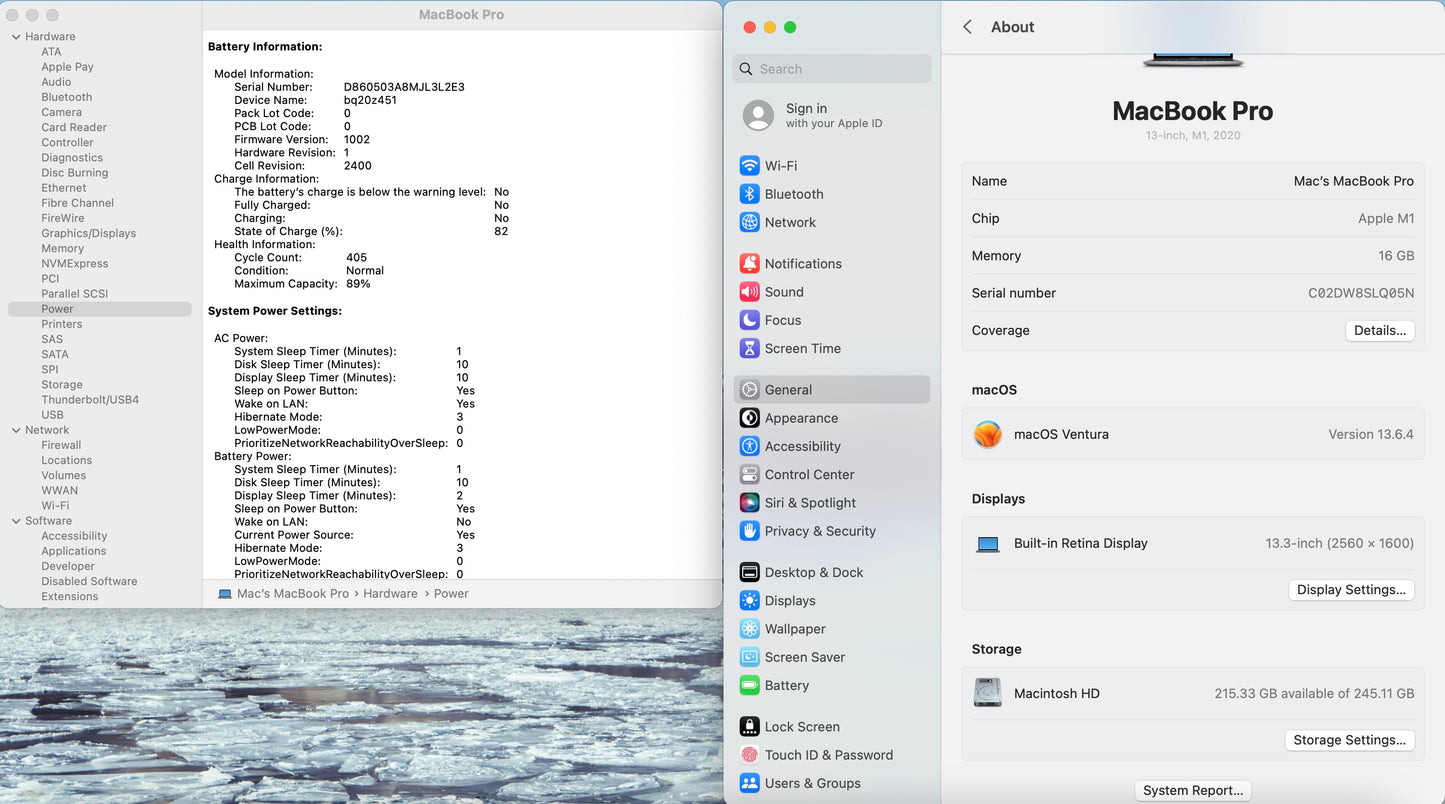
Task: Click the Touch ID & Password icon
Action: 749,755
